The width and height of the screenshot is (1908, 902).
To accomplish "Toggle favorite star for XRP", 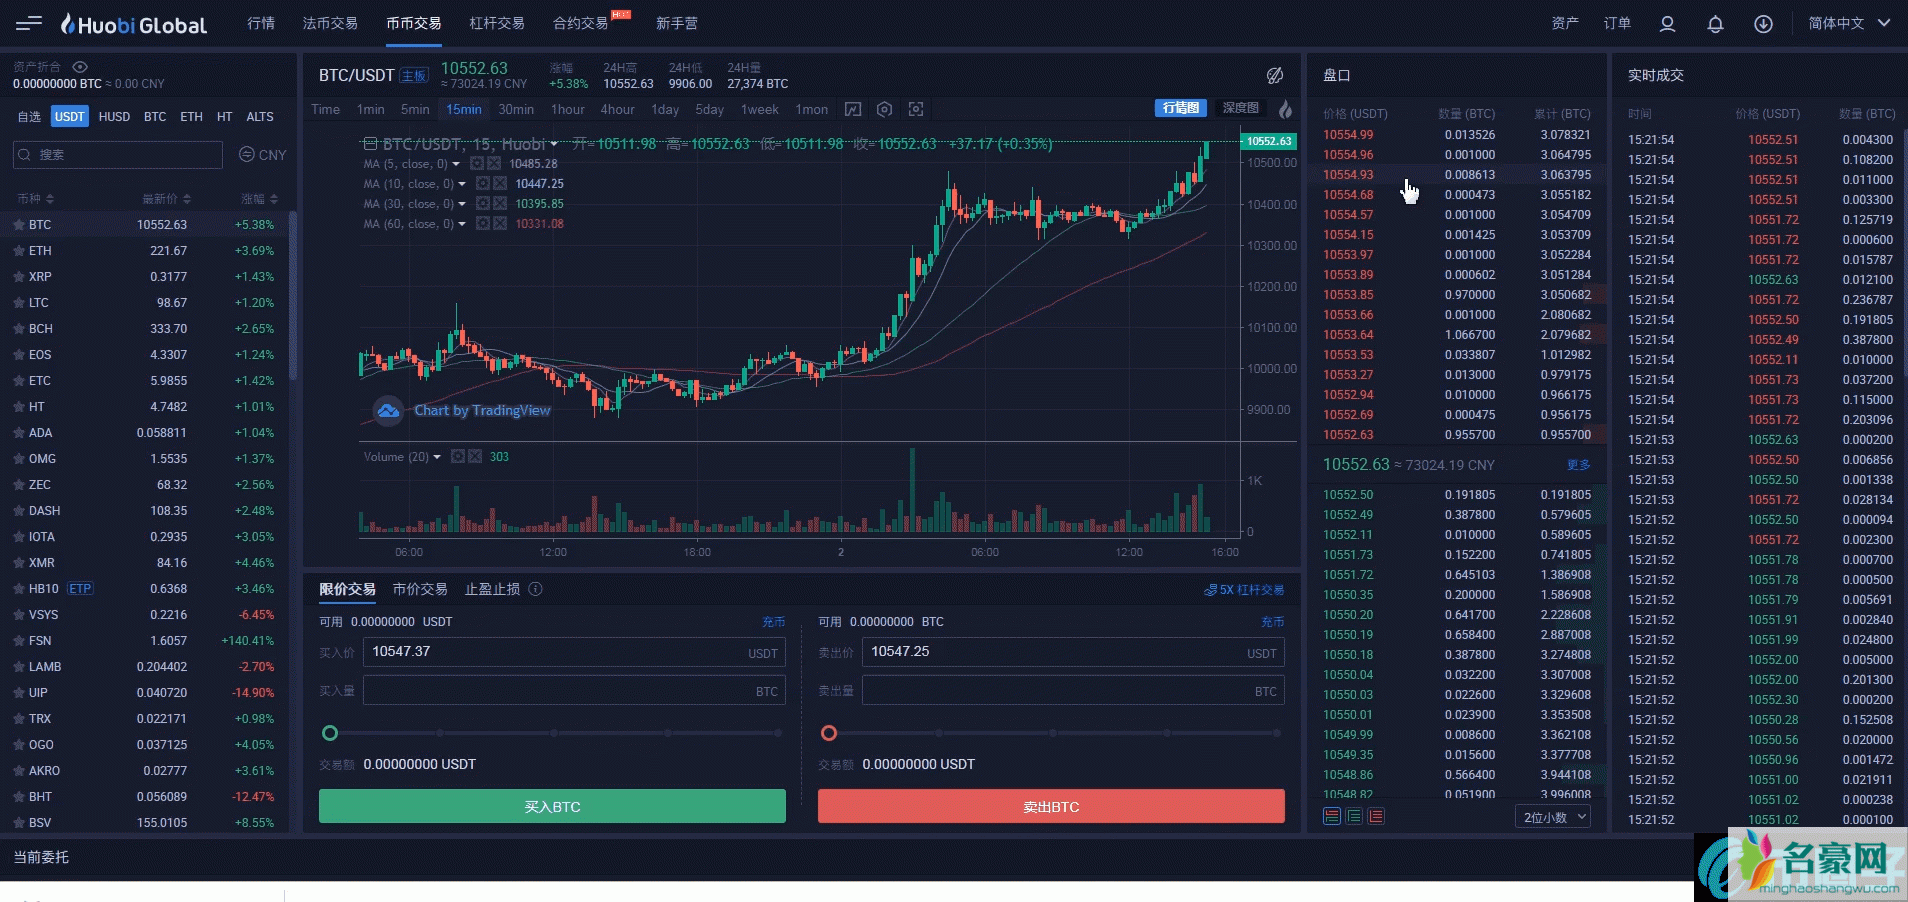I will pos(19,277).
